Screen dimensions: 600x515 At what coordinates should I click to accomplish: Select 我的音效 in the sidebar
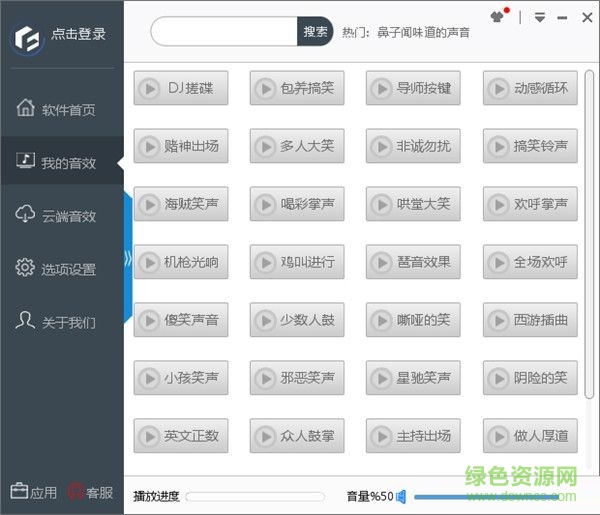tap(62, 162)
